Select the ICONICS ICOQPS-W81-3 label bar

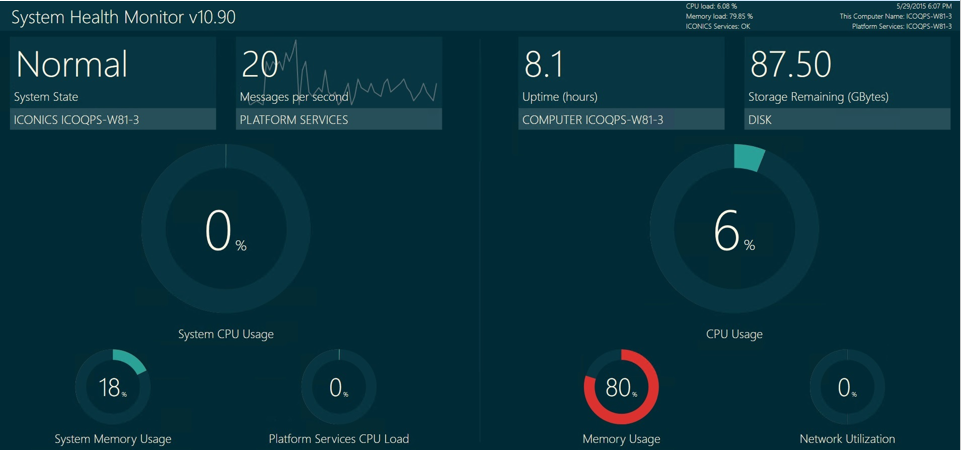(x=113, y=119)
